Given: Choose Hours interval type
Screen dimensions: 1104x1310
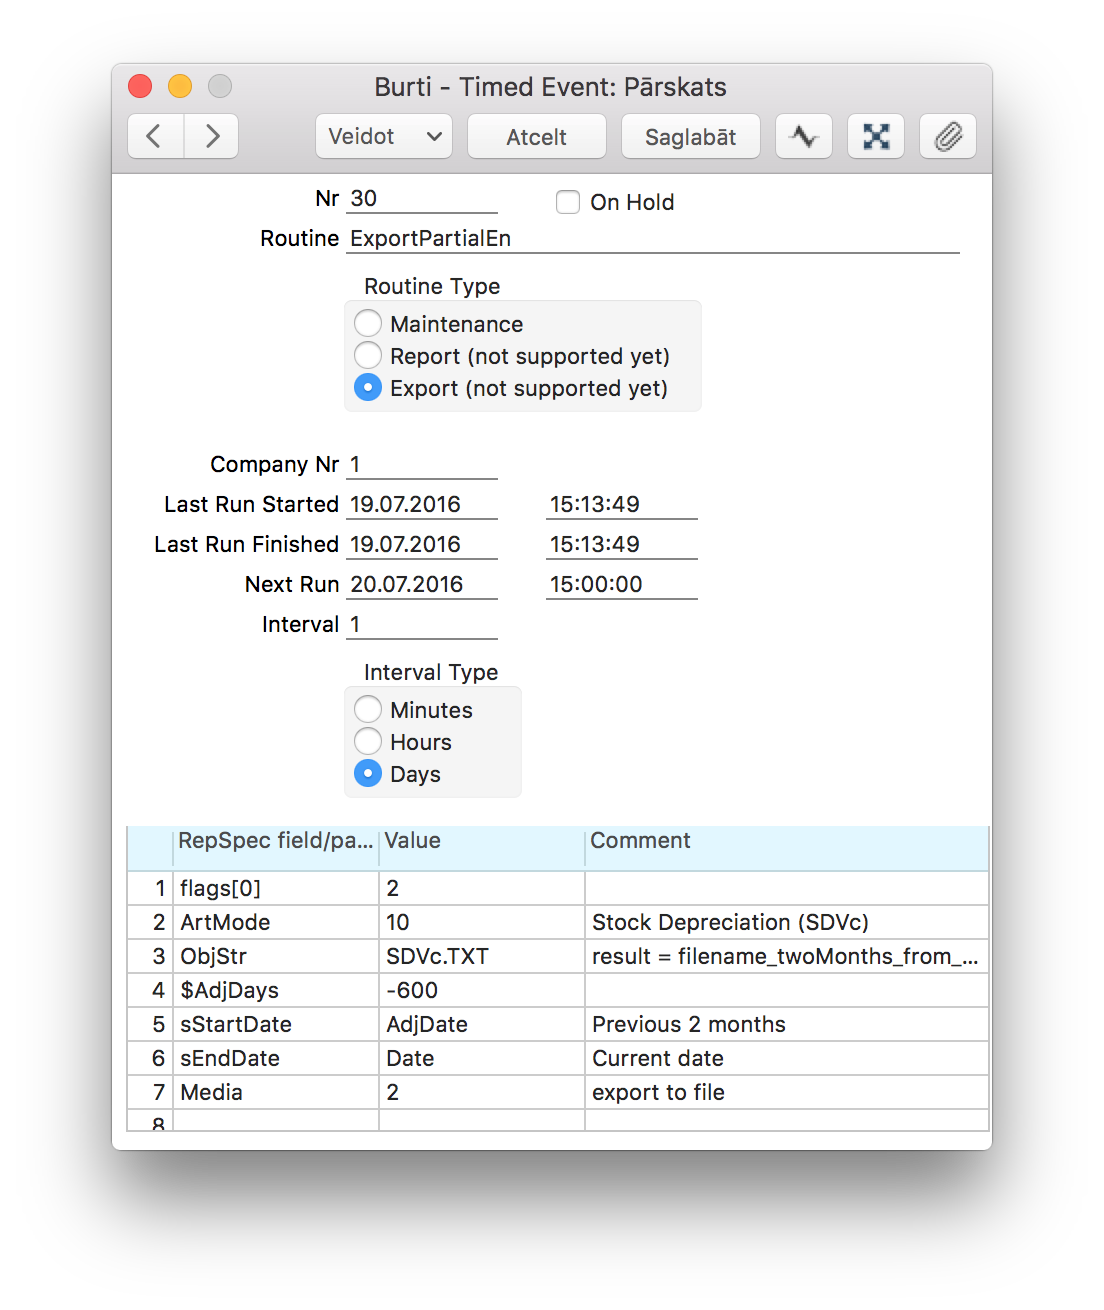Looking at the screenshot, I should [368, 741].
